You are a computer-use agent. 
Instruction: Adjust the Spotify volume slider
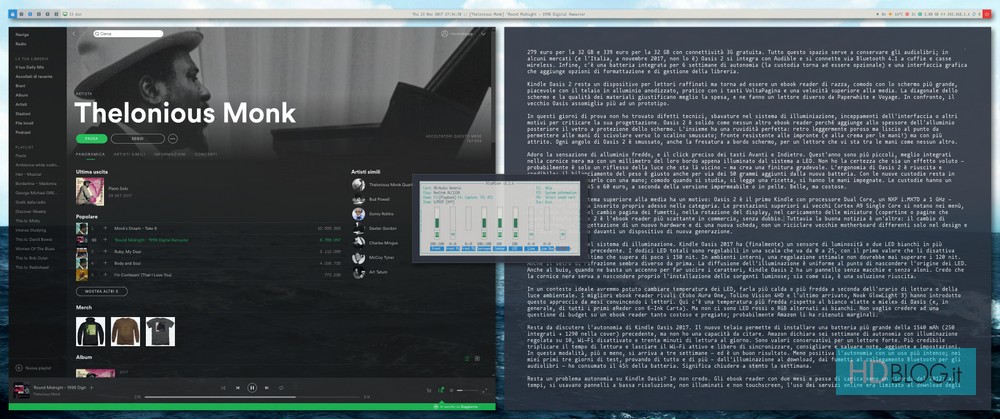[x=467, y=390]
